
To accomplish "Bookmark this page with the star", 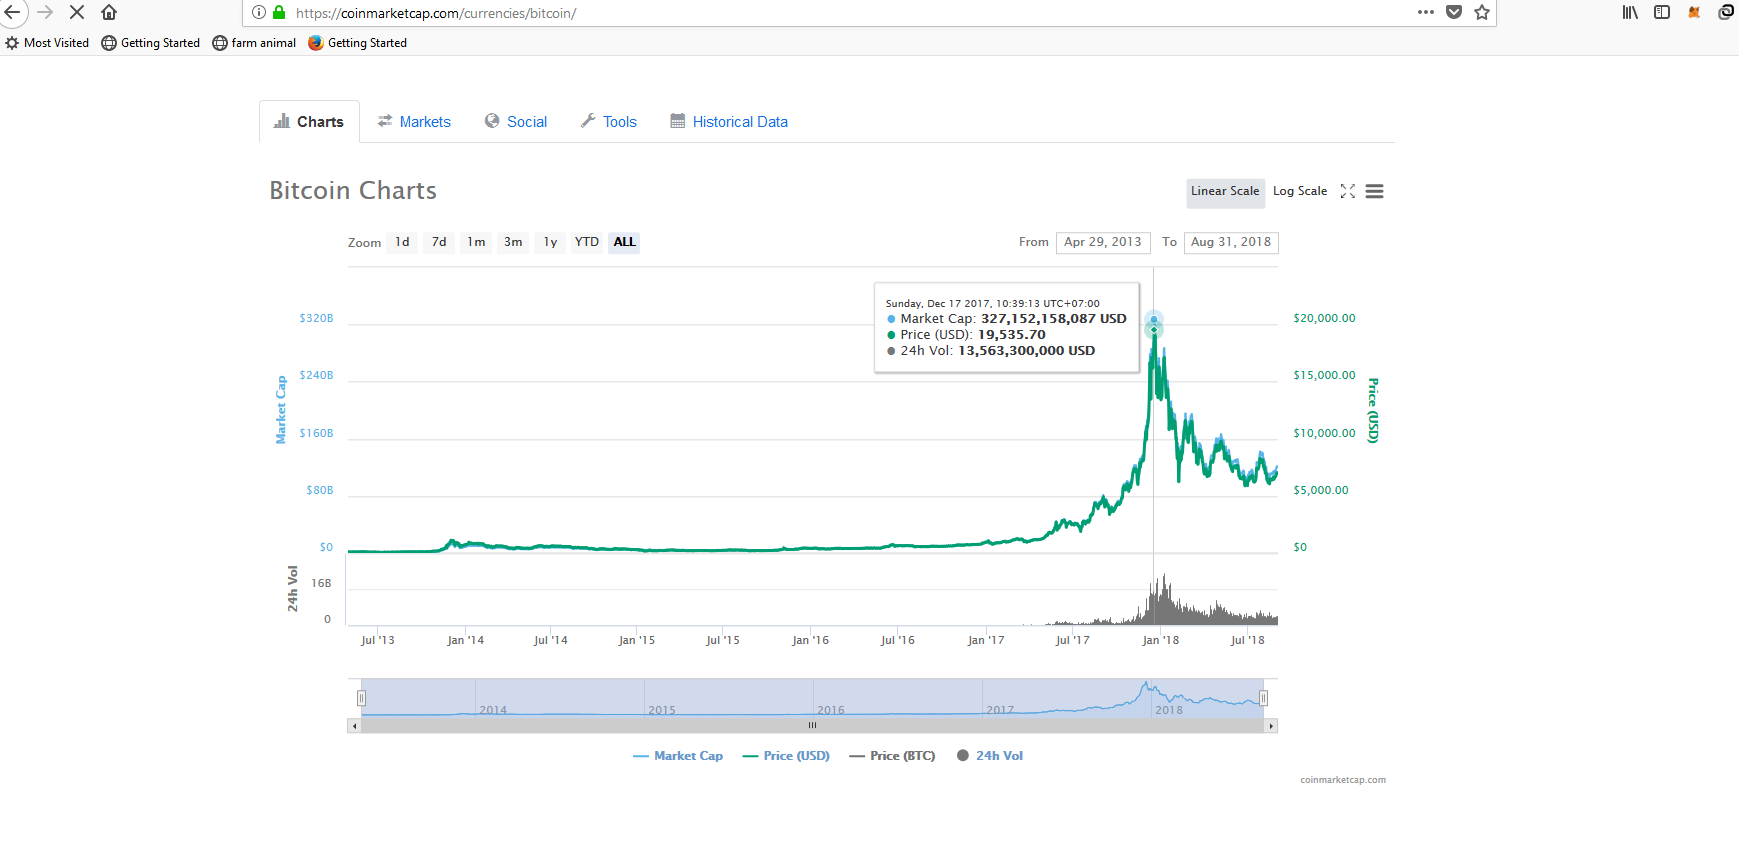I will 1482,13.
